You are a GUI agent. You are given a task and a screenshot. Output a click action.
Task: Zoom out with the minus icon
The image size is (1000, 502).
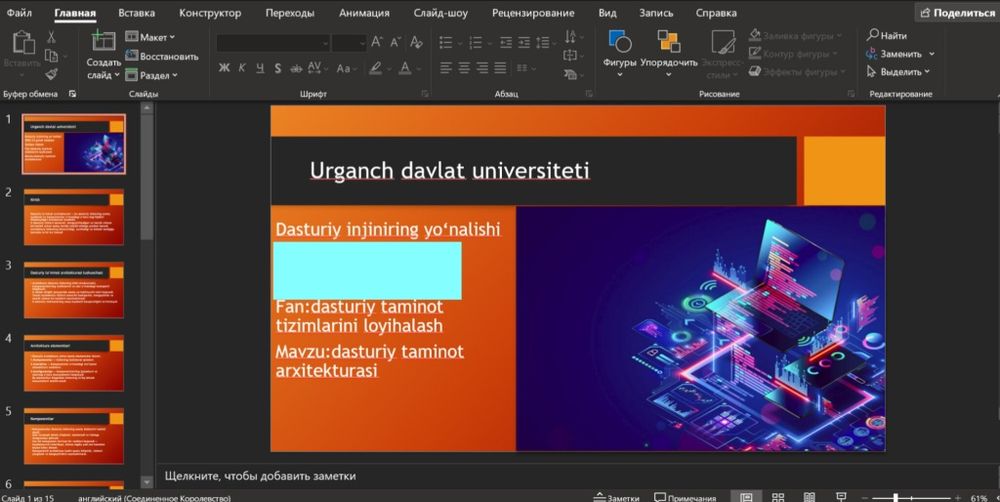(864, 498)
